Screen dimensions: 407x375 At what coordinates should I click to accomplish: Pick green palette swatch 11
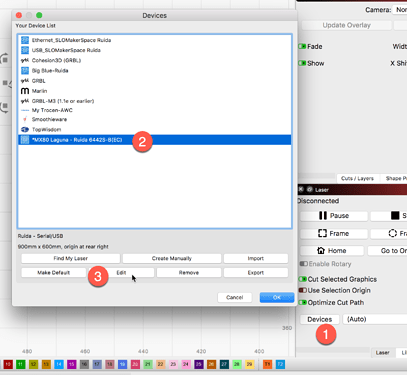[x=21, y=364]
